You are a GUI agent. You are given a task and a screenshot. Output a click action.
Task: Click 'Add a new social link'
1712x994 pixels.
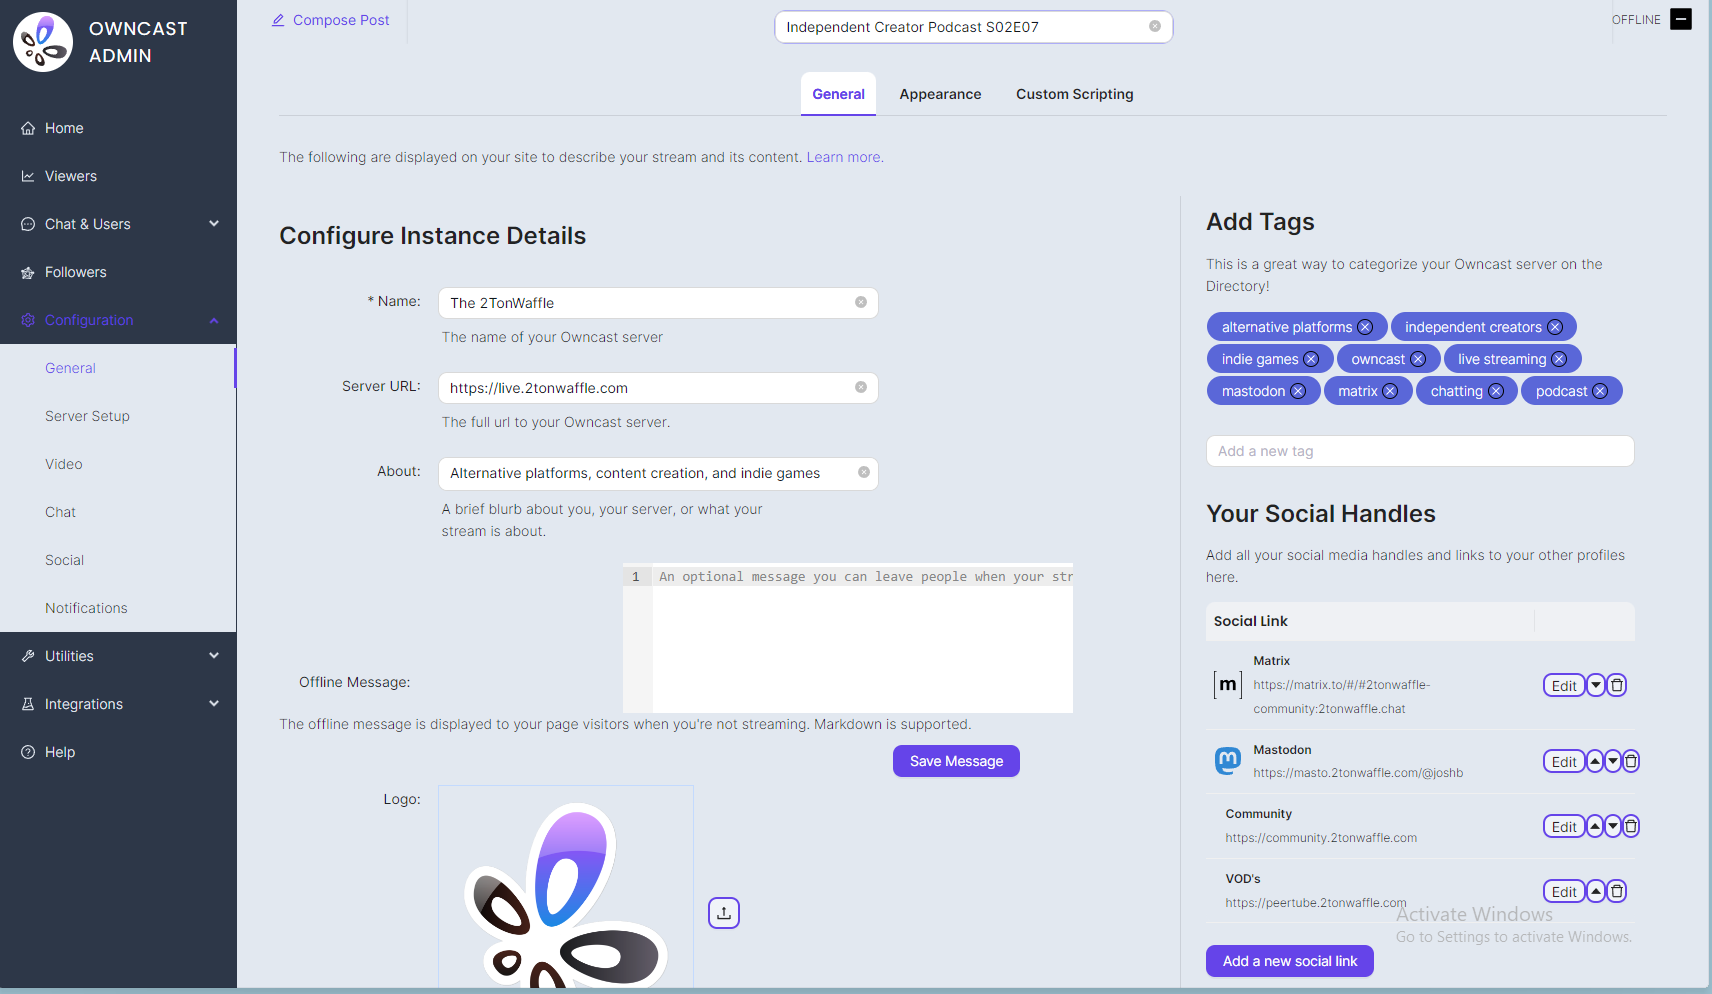pos(1289,961)
